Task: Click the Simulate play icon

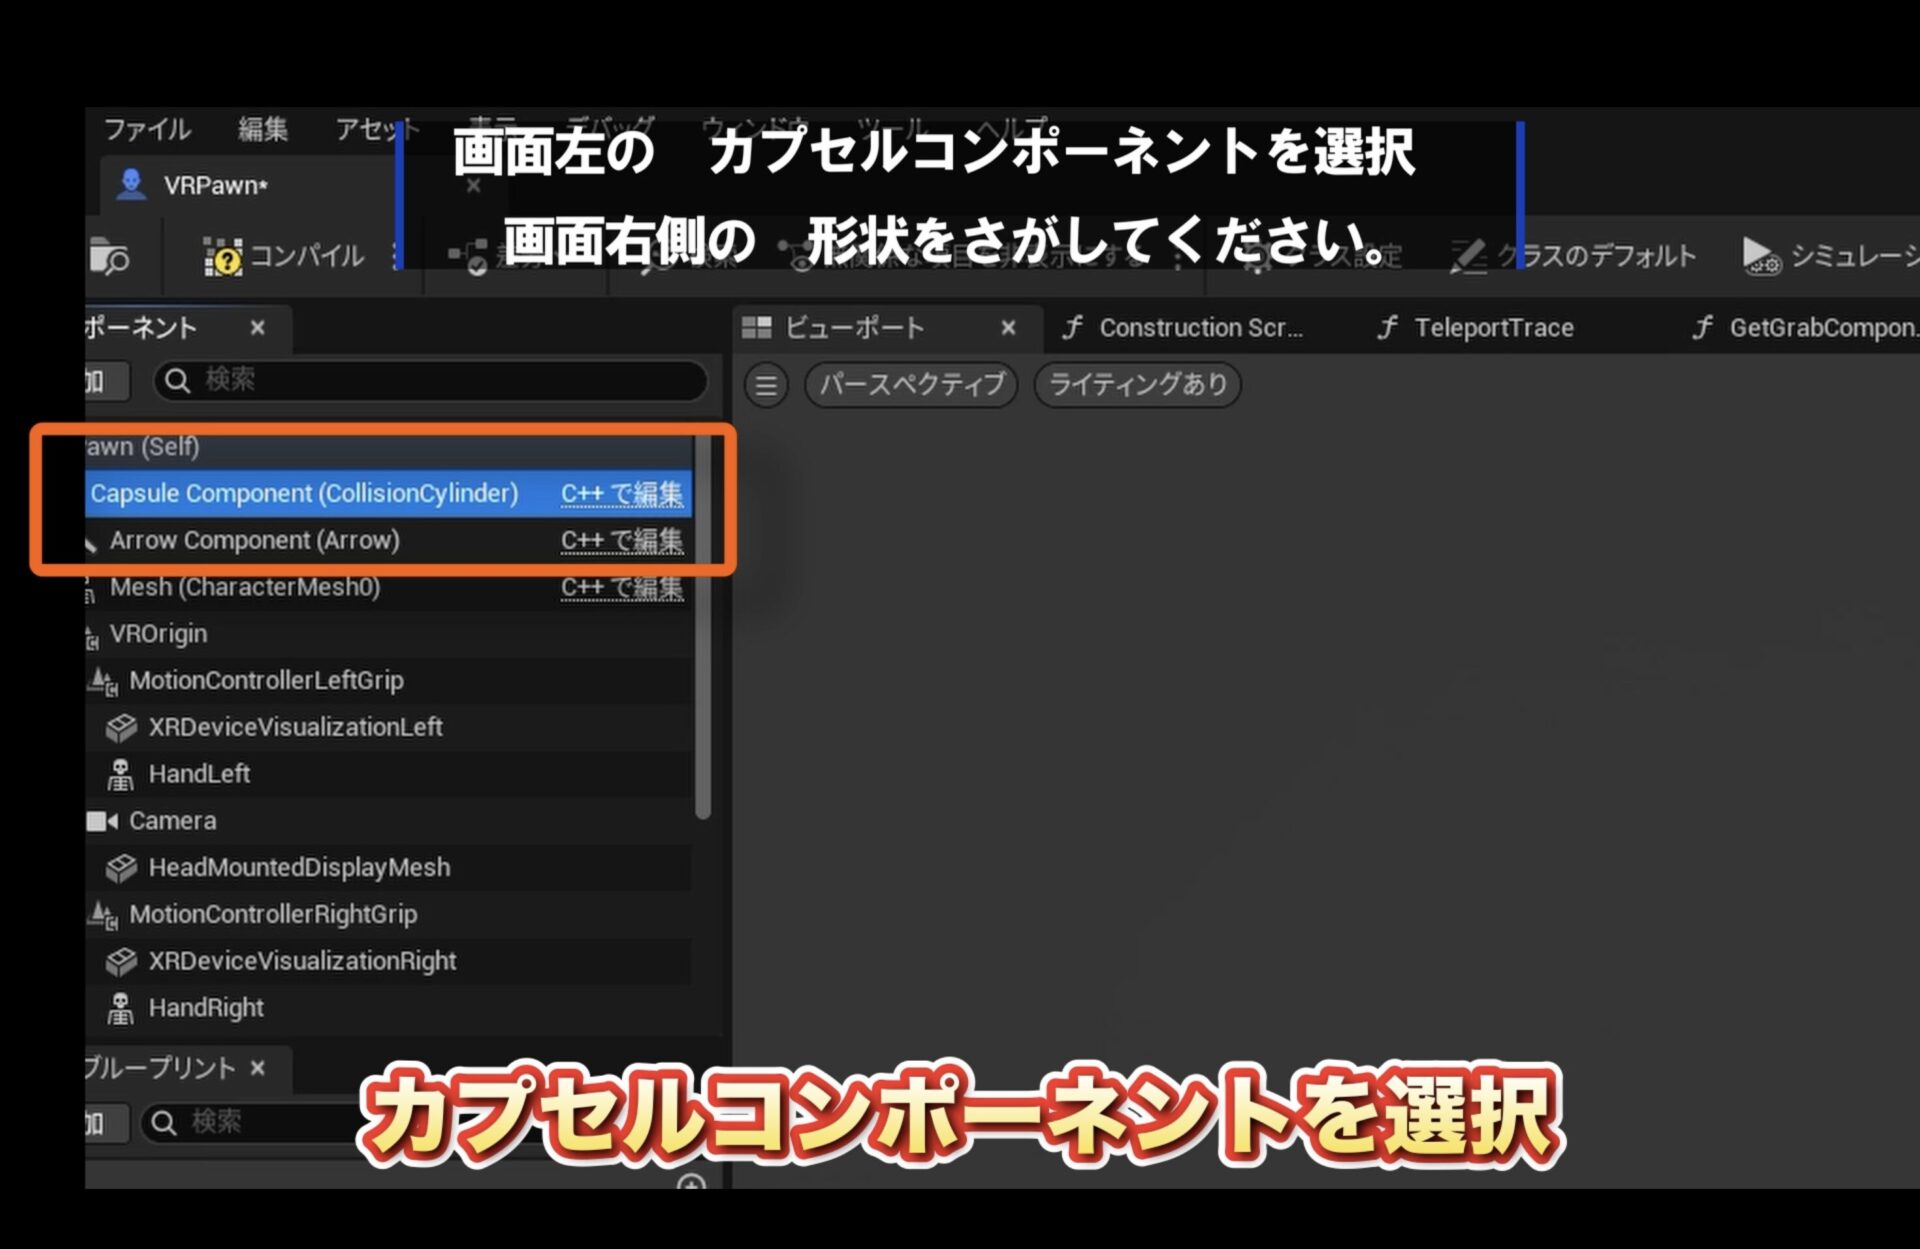Action: click(1759, 256)
